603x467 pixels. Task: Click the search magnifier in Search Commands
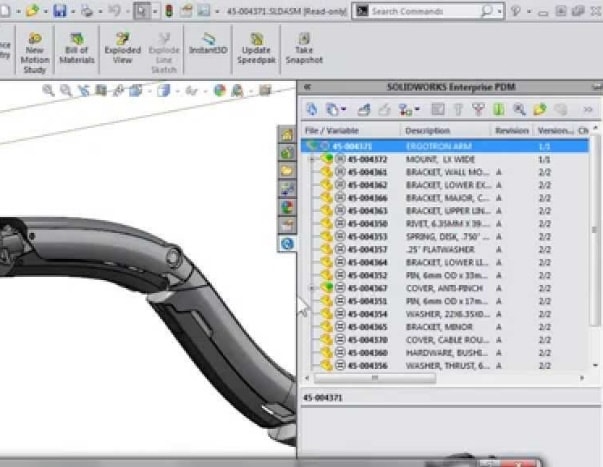[486, 11]
